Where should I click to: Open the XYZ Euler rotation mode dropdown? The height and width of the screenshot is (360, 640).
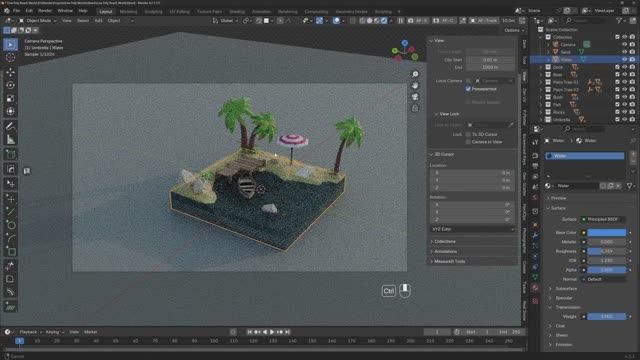click(x=472, y=229)
